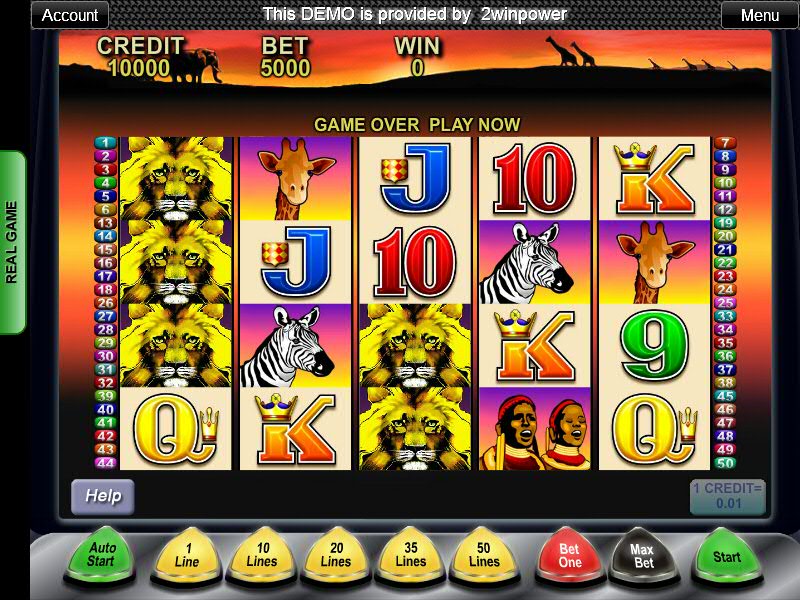800x600 pixels.
Task: Select the 50 Lines button
Action: tap(484, 557)
